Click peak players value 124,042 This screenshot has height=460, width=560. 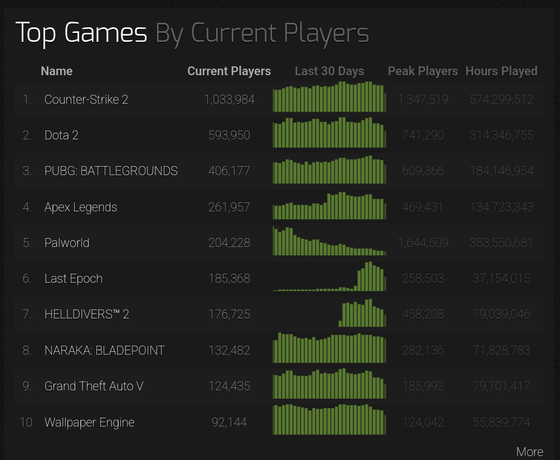point(423,422)
